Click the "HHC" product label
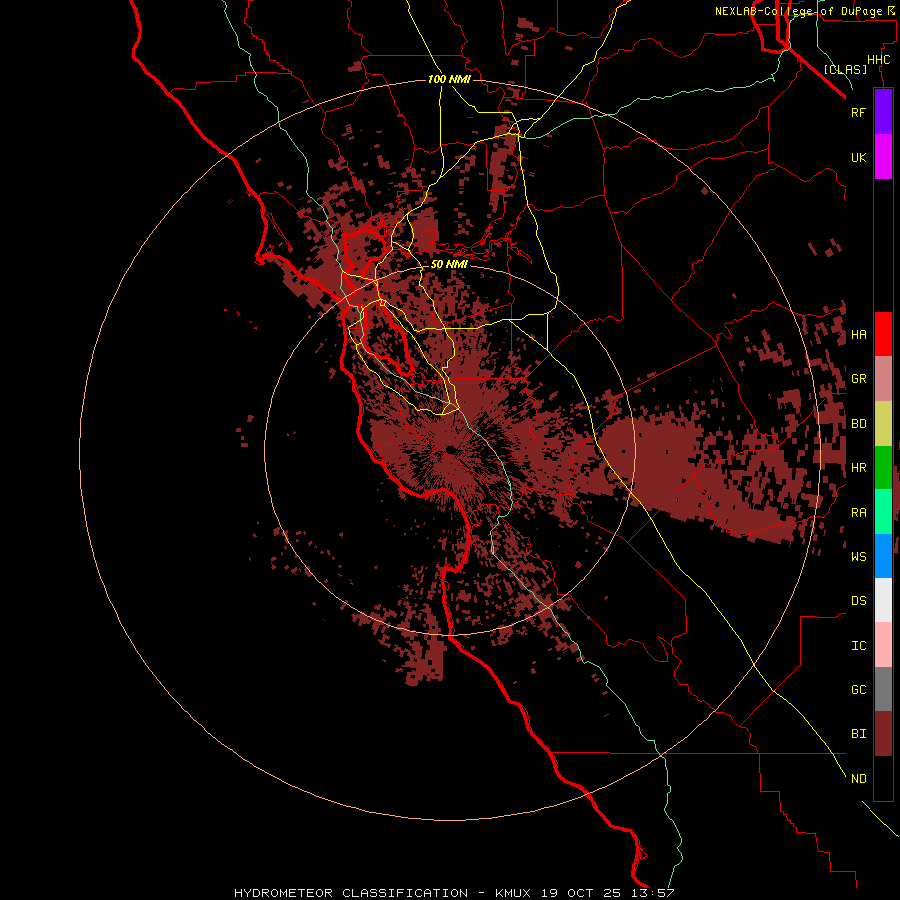 [x=879, y=60]
